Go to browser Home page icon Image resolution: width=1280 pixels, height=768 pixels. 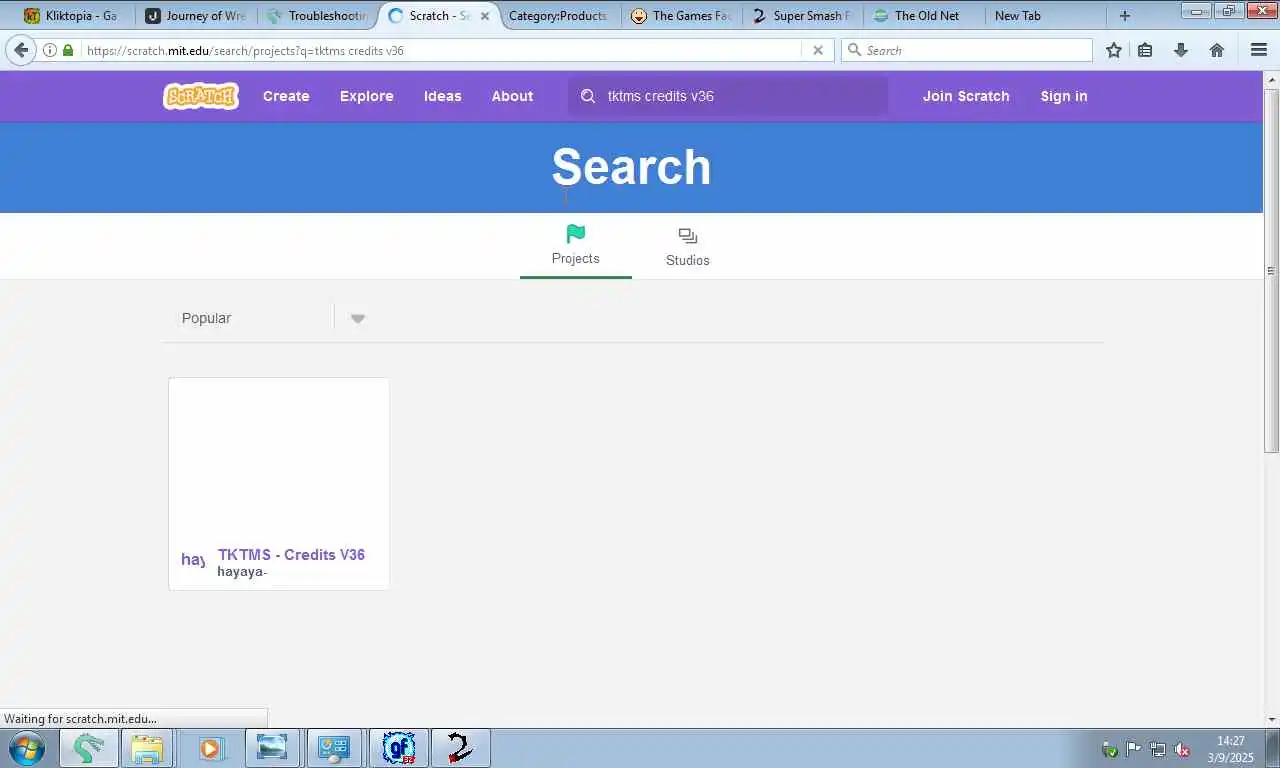click(1217, 50)
